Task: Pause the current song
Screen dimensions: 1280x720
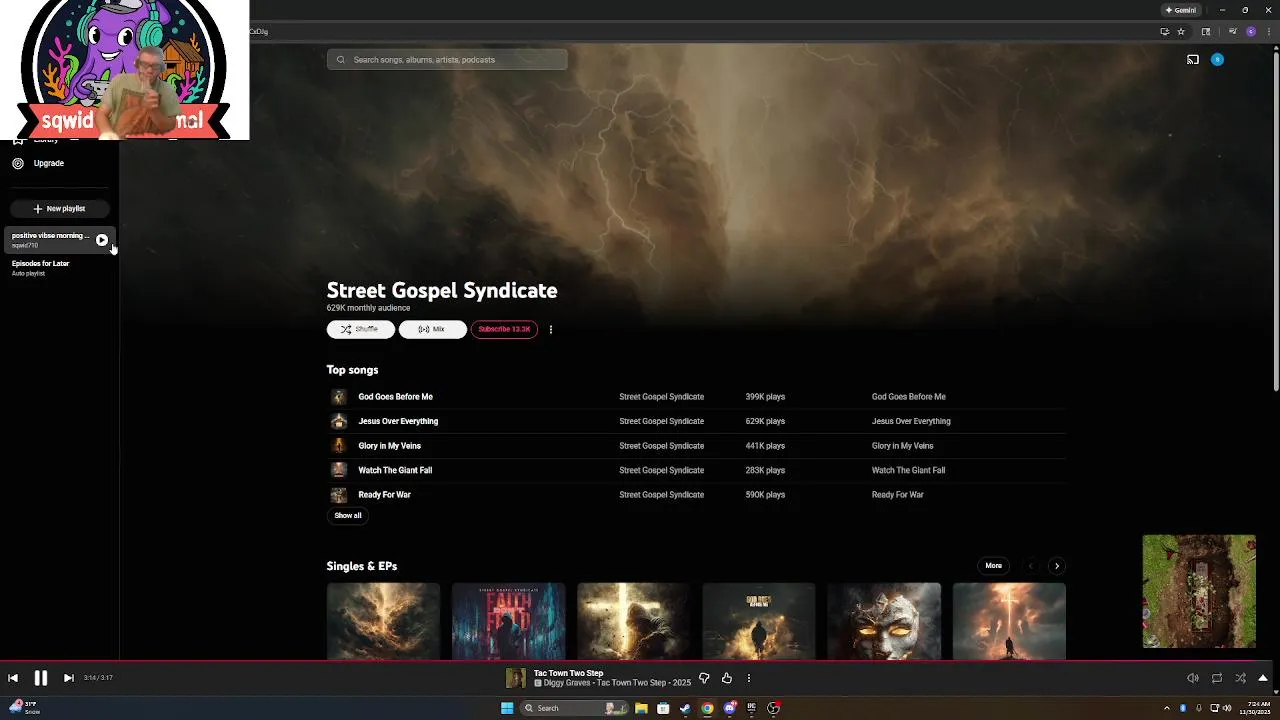Action: [40, 678]
